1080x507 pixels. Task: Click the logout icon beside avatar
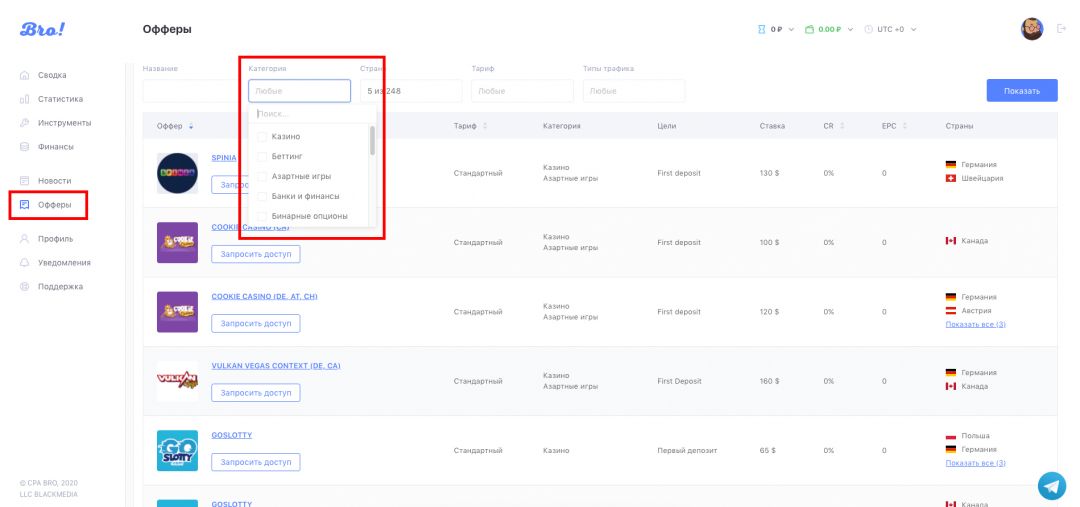click(x=1061, y=29)
